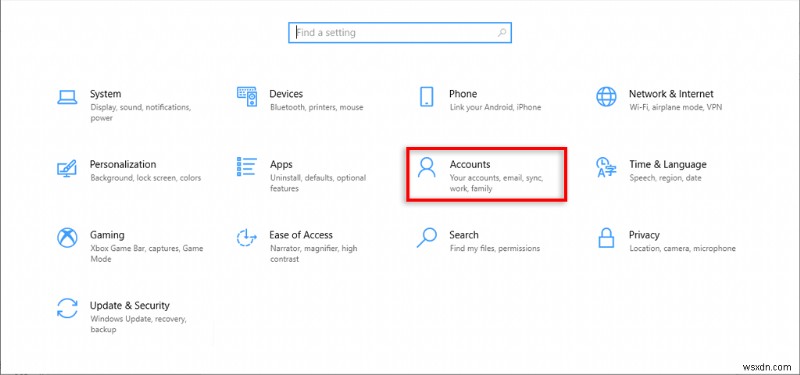Open the Phone settings heading
800x375 pixels.
pos(463,94)
